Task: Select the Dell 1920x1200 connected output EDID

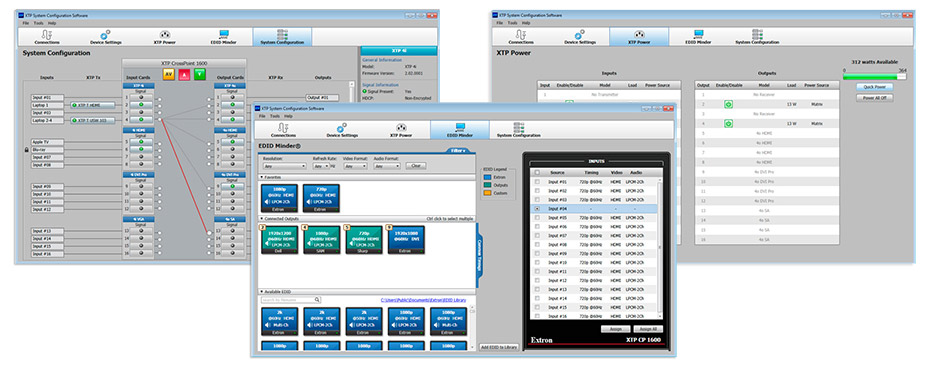Action: click(279, 239)
